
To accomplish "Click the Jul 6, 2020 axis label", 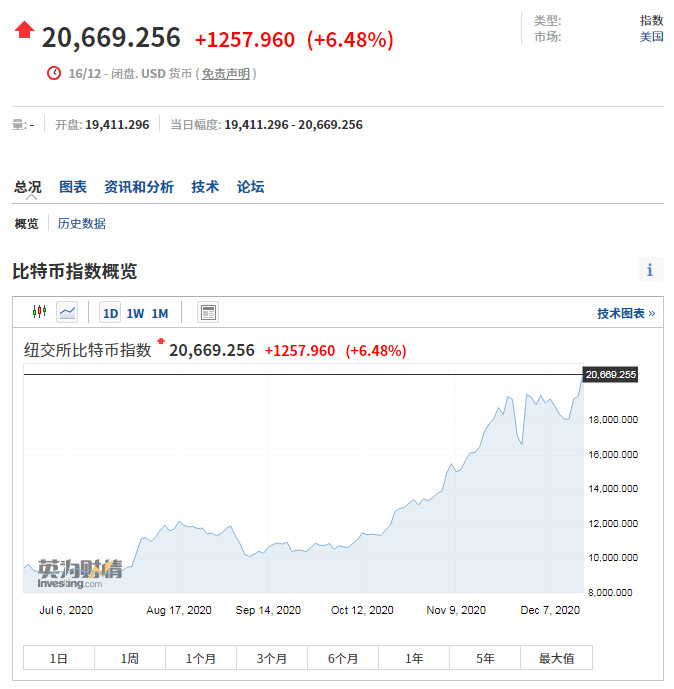I will (x=66, y=610).
